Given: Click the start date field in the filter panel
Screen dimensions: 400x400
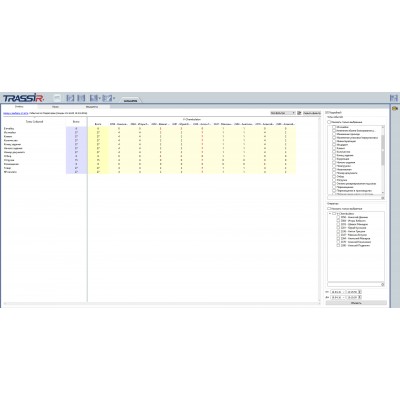Looking at the screenshot, I should pos(338,292).
